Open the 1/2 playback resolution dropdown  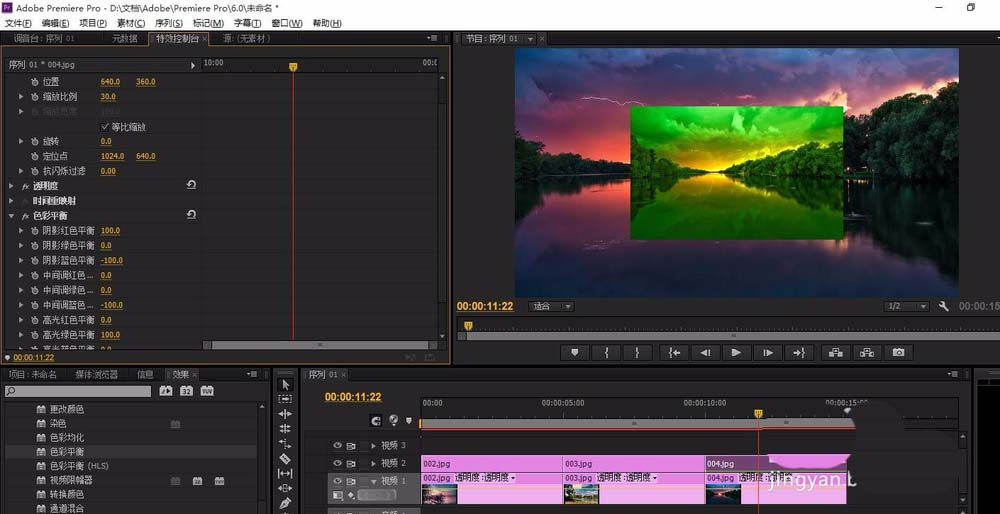pos(906,306)
